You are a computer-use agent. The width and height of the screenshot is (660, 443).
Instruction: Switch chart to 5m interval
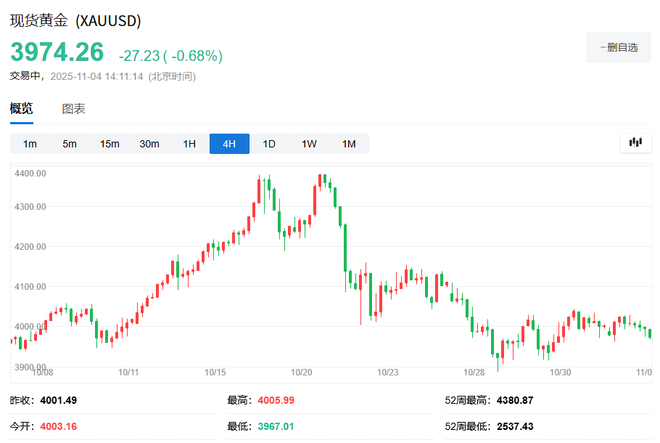70,144
